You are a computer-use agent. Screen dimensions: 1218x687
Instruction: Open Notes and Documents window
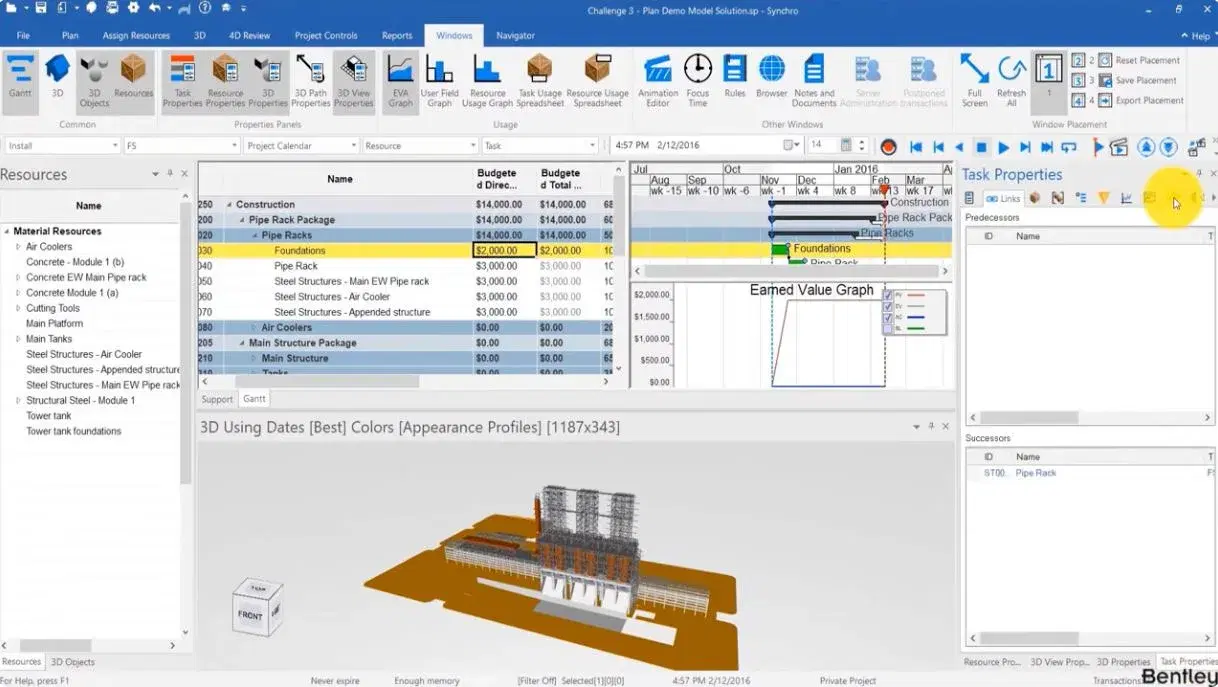814,81
